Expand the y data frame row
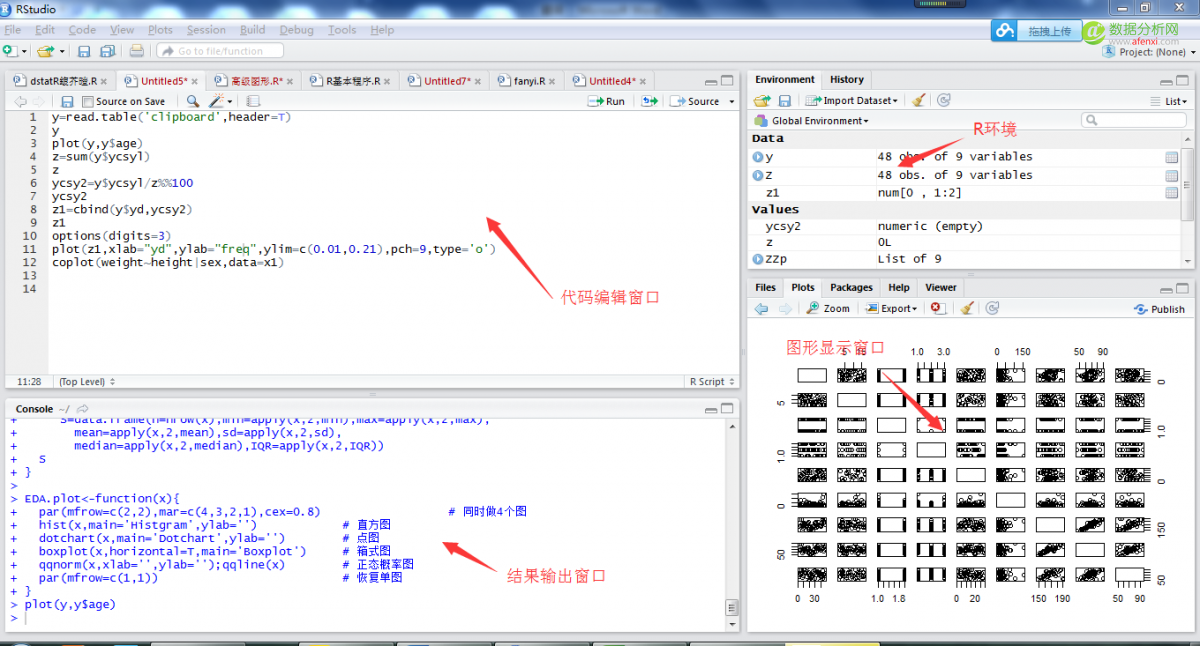The width and height of the screenshot is (1200, 646). click(x=757, y=157)
